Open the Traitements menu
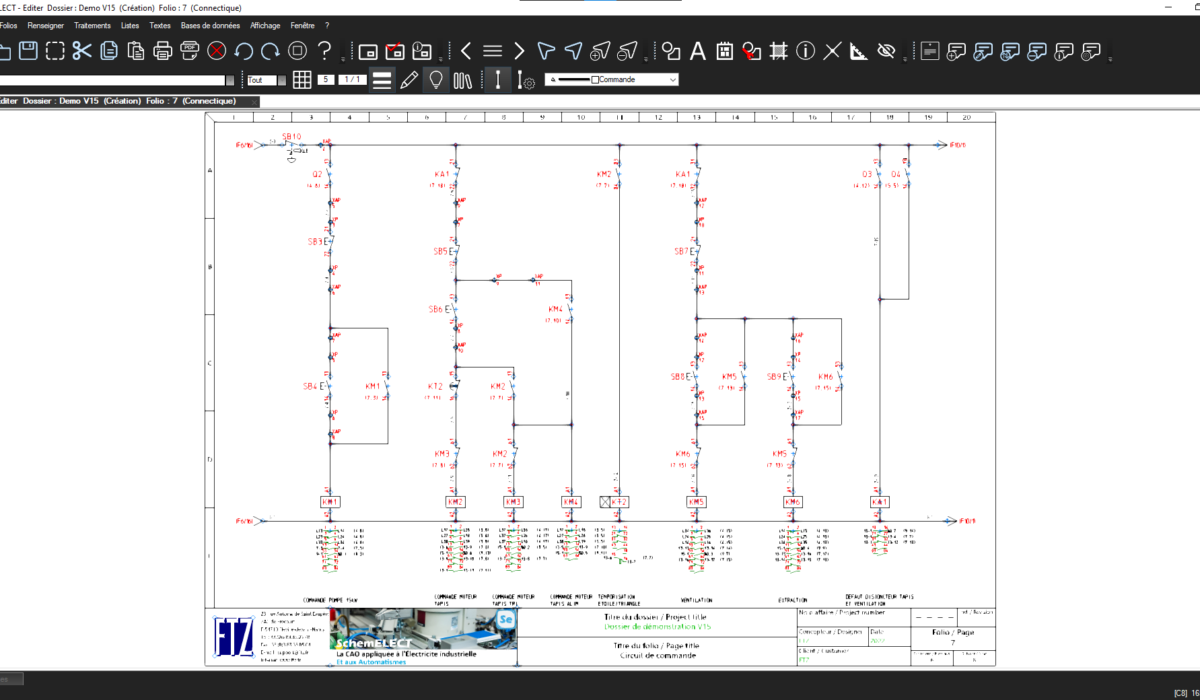Screen dimensions: 1200x700 (92, 25)
